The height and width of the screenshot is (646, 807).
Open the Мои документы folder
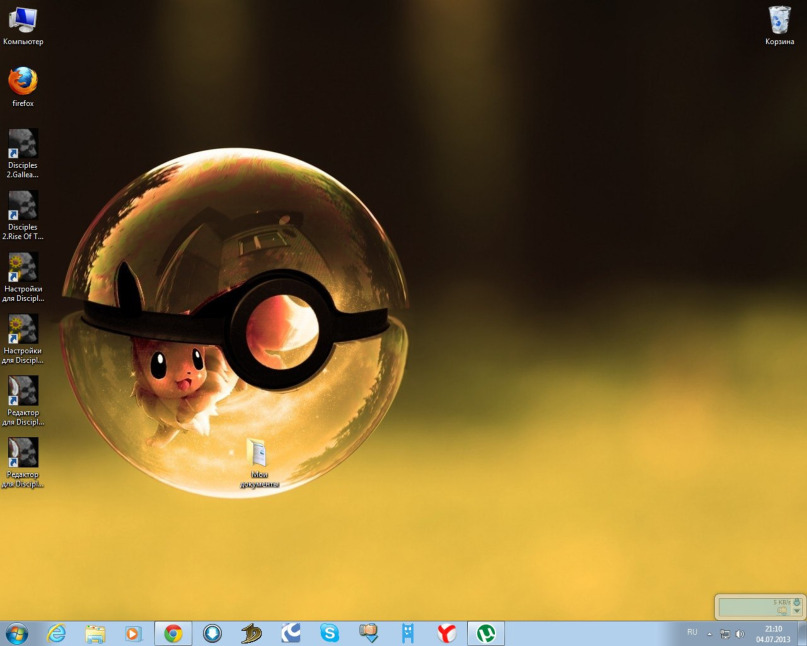(258, 453)
